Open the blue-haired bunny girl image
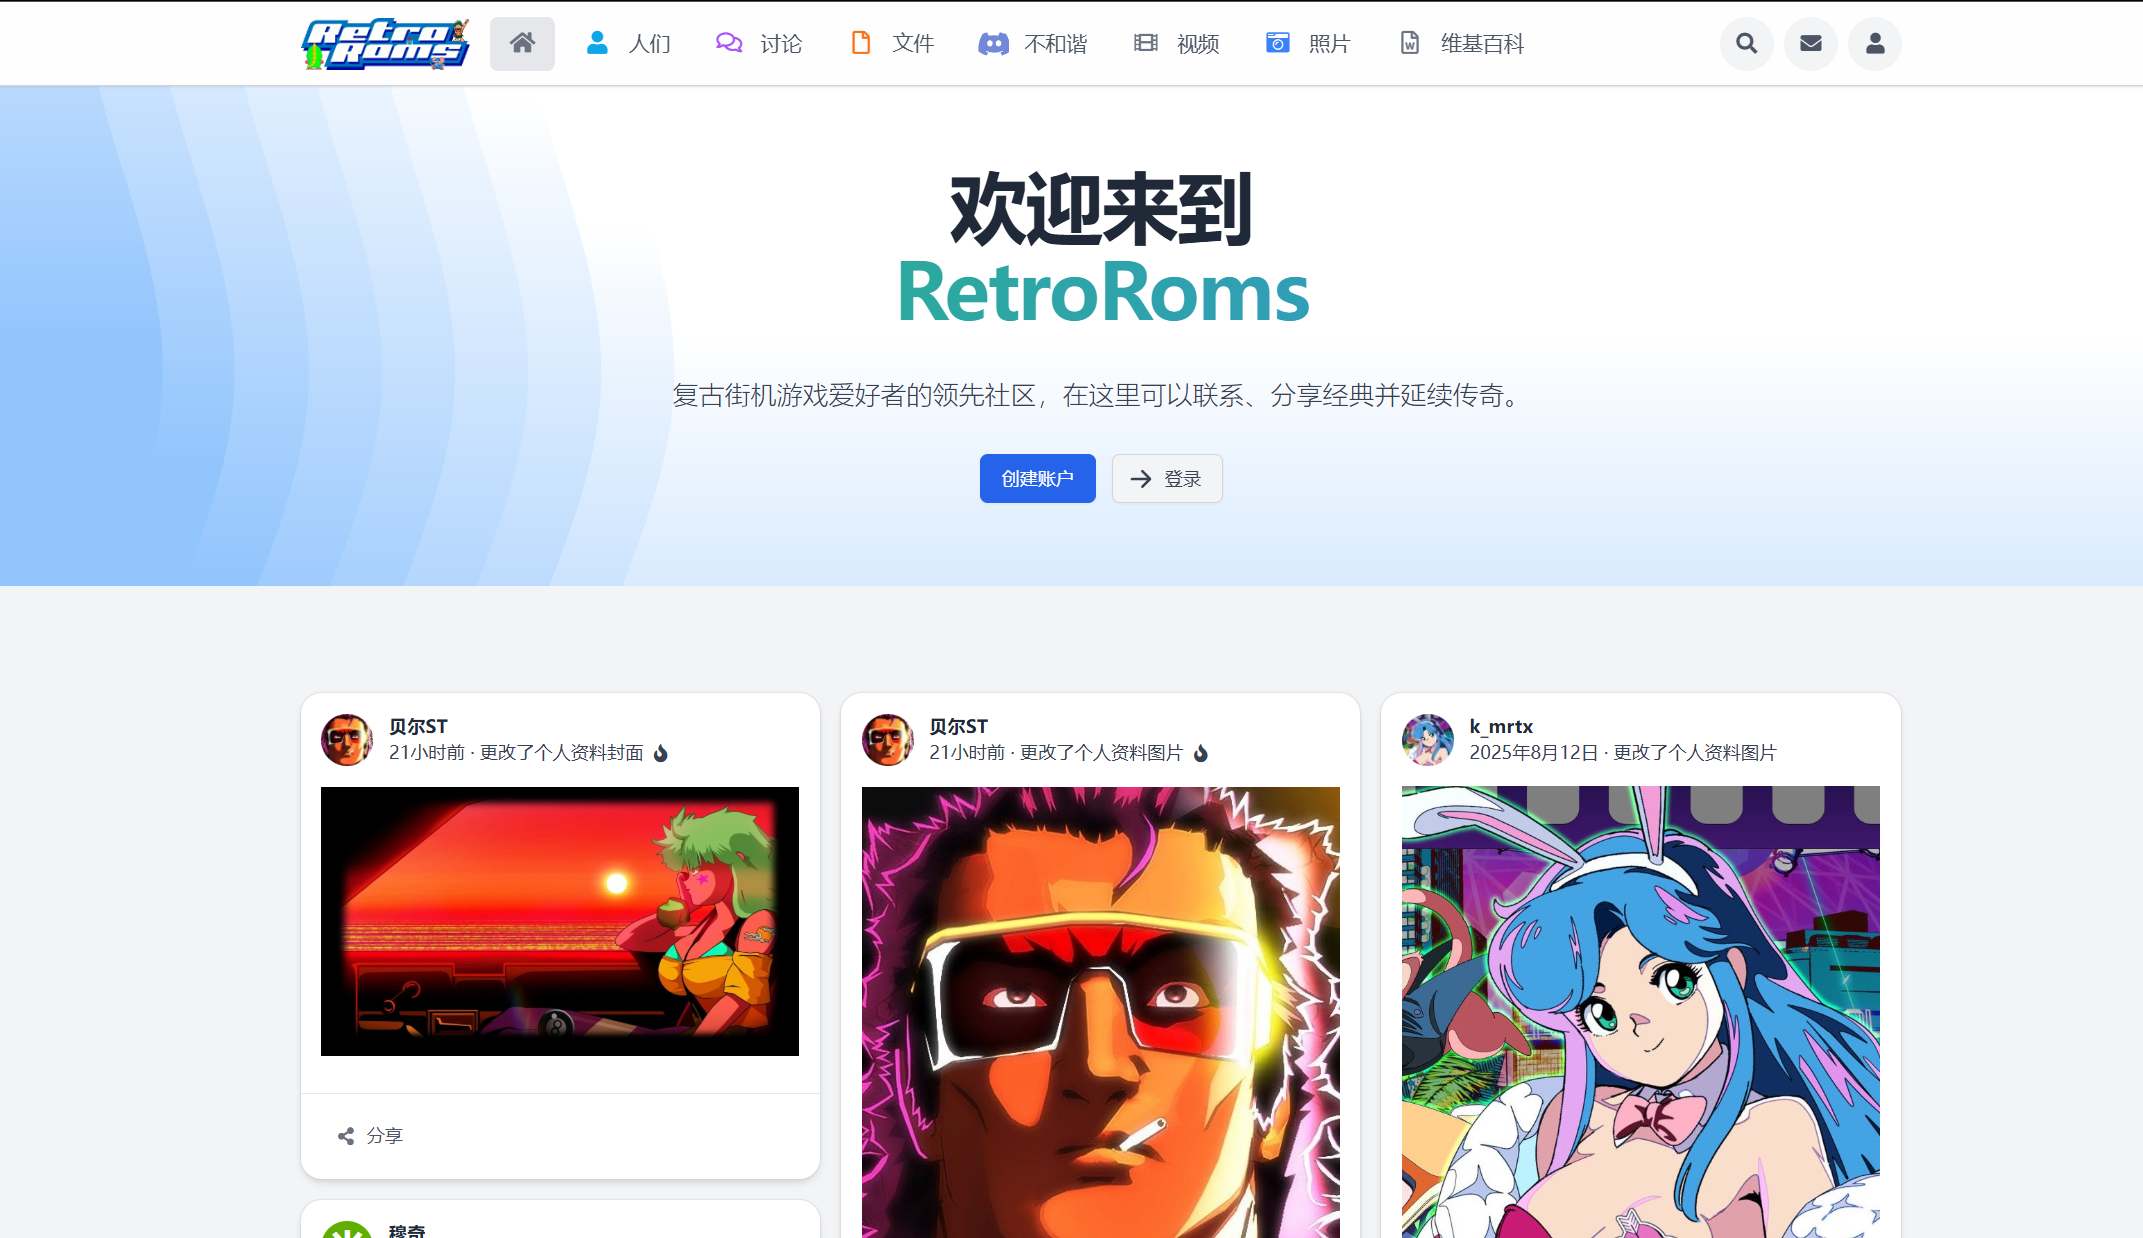 pos(1641,1012)
